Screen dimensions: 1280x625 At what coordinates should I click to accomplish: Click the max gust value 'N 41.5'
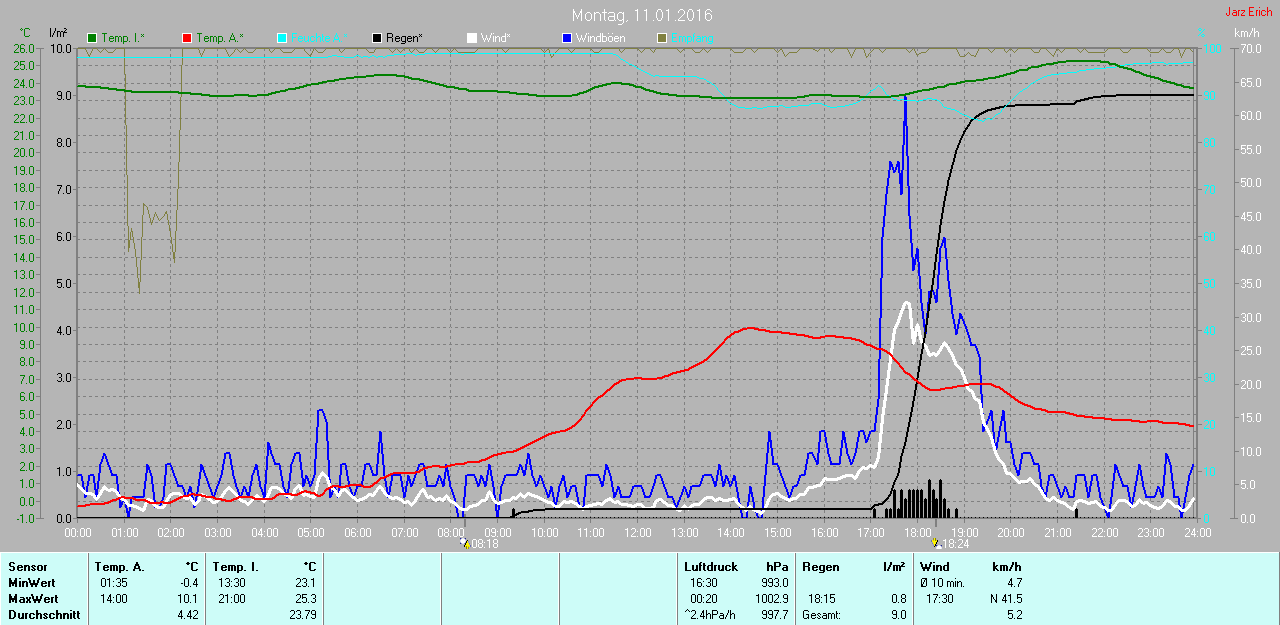click(1005, 599)
